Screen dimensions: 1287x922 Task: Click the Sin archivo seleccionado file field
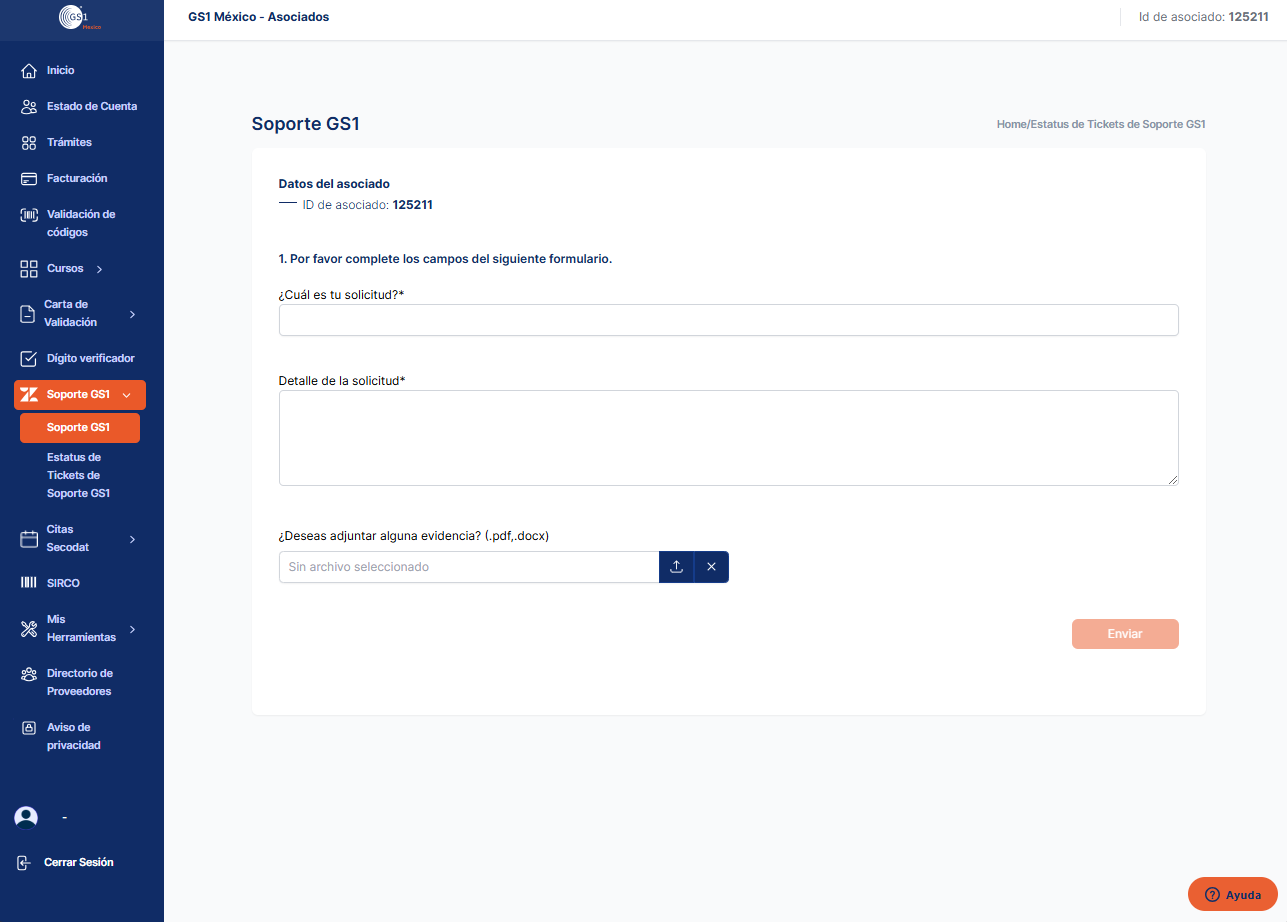tap(469, 567)
